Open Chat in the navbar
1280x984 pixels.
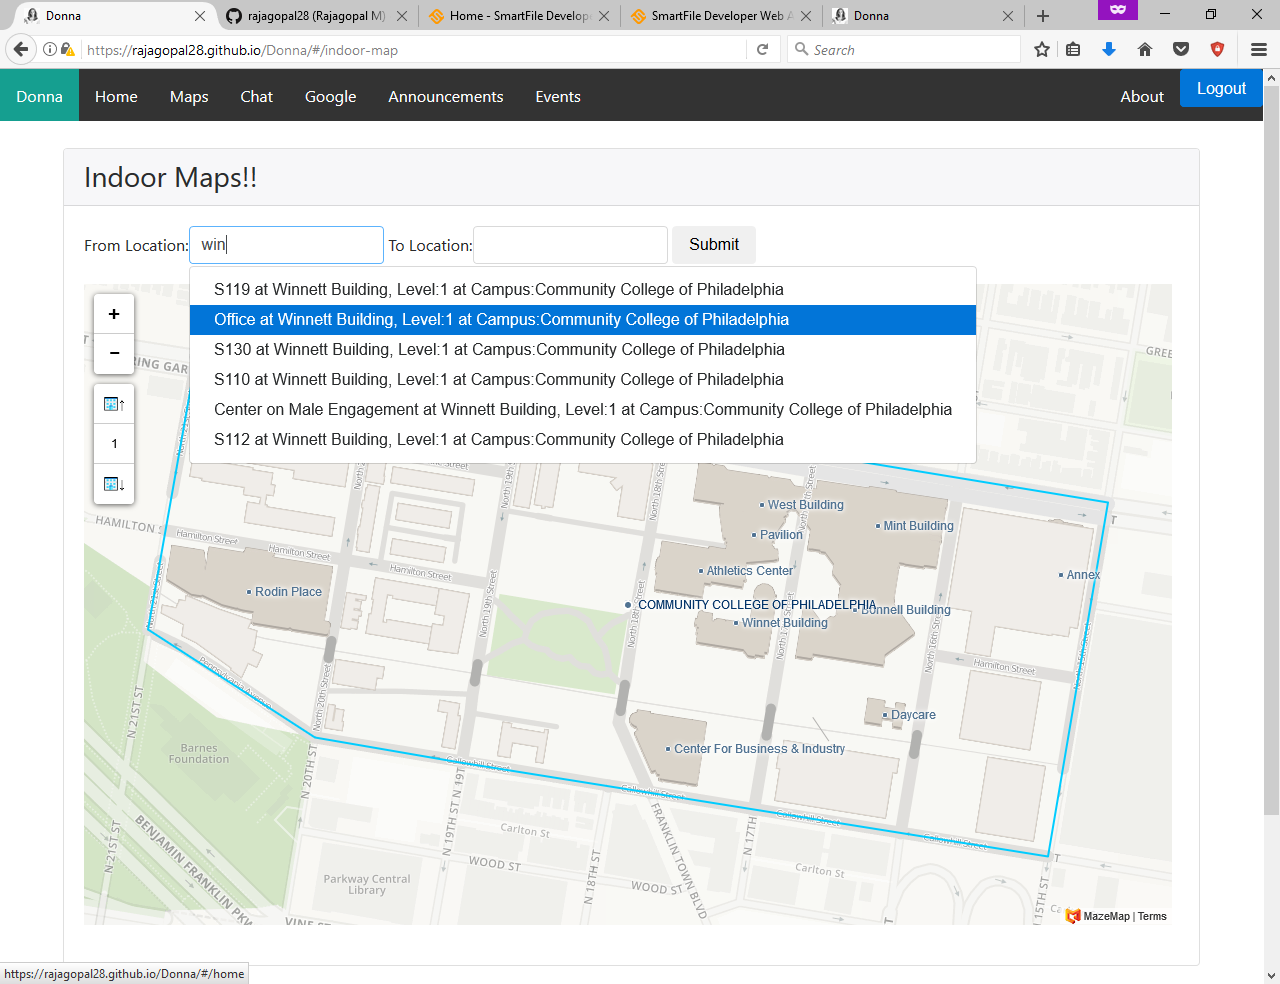point(256,96)
